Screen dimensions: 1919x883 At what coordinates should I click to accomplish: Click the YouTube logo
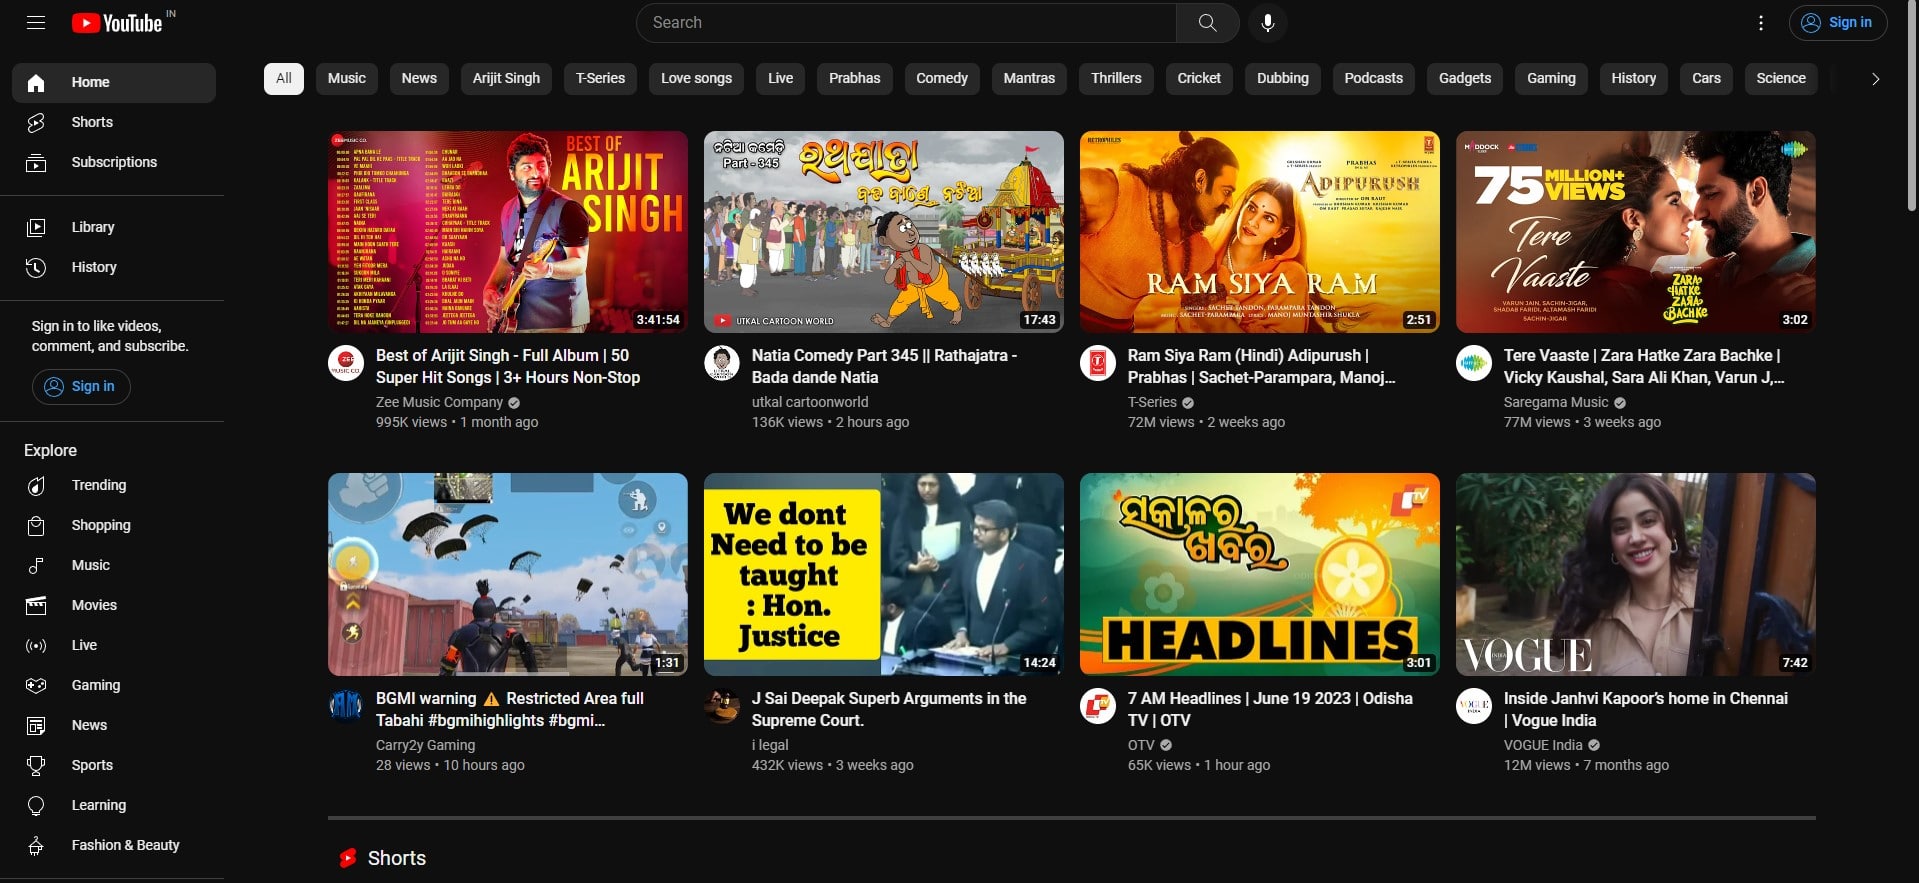tap(118, 22)
